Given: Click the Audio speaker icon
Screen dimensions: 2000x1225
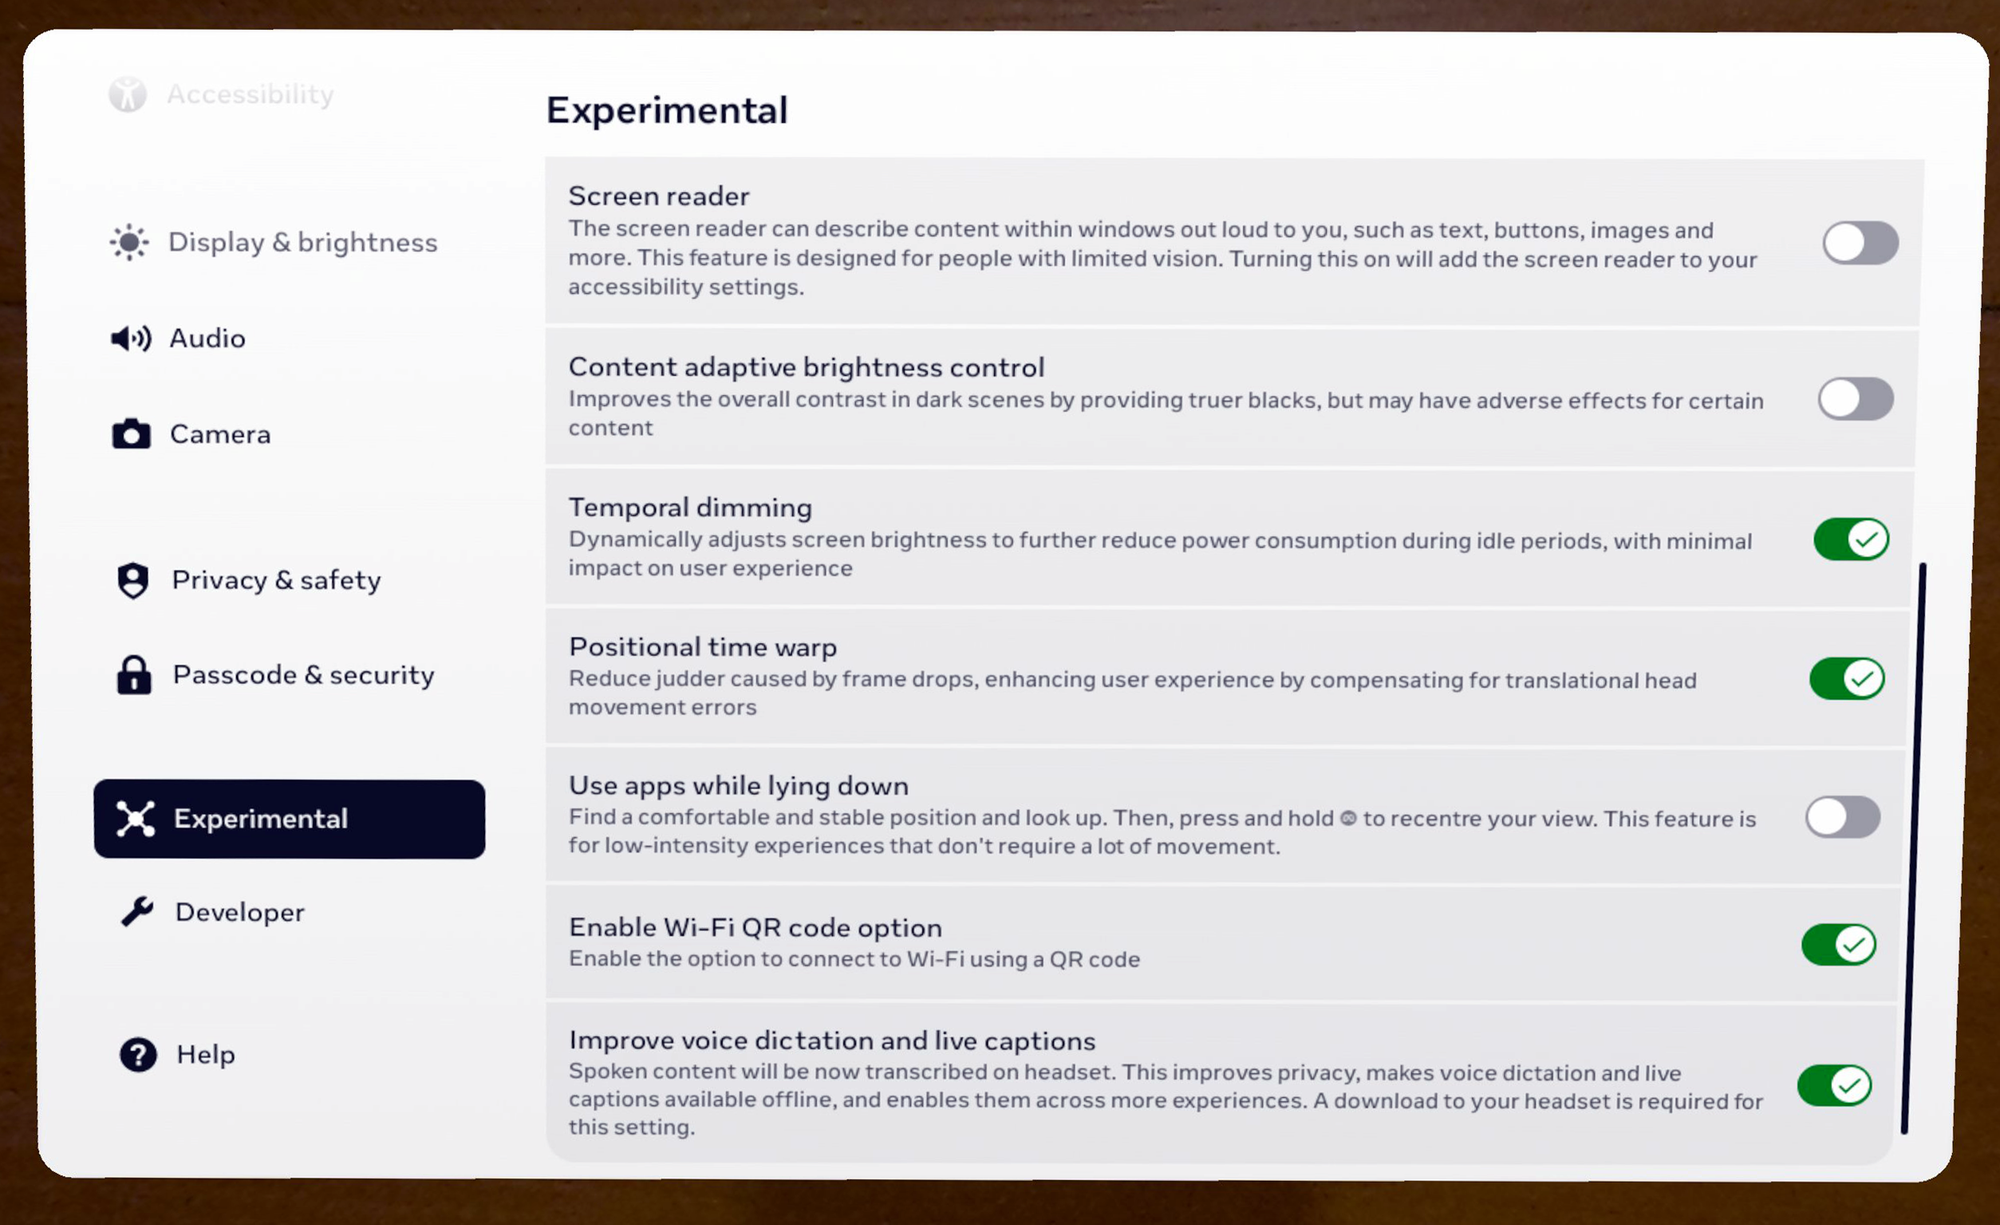Looking at the screenshot, I should point(131,339).
